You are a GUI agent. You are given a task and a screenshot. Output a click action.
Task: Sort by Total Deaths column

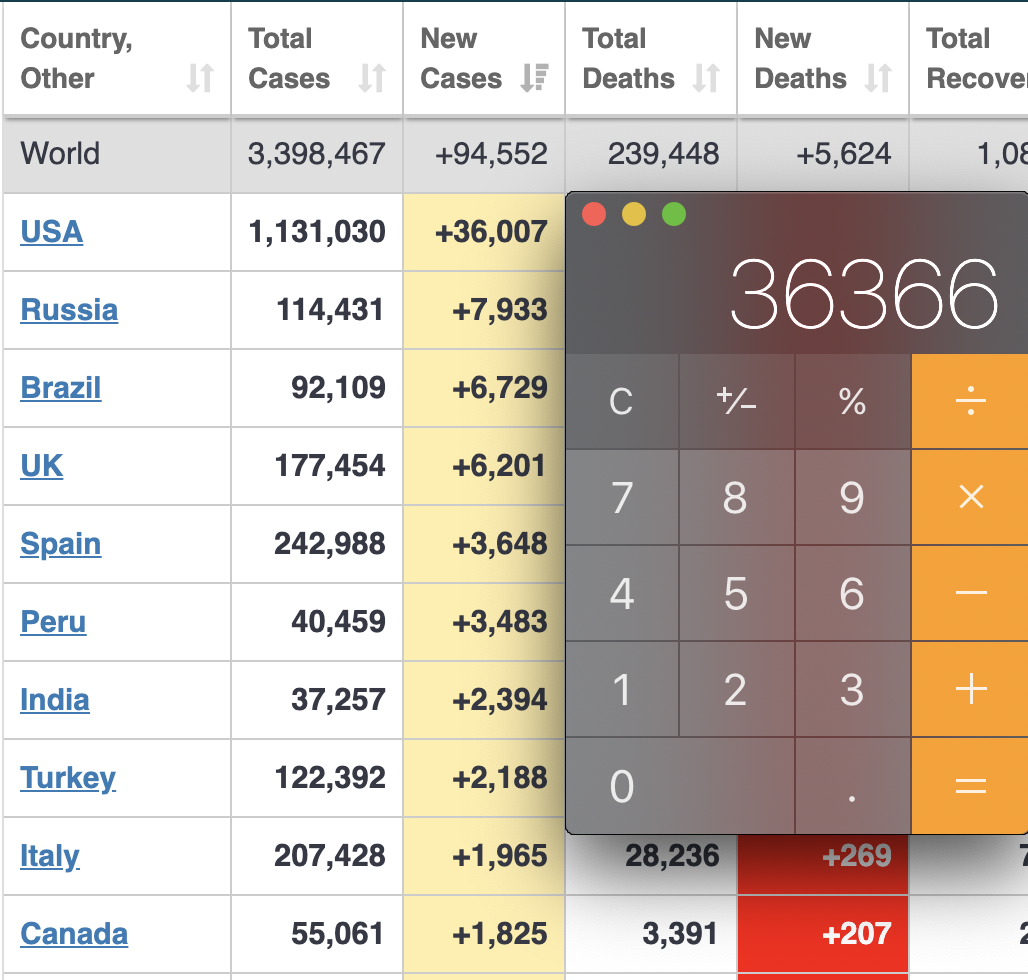pyautogui.click(x=706, y=78)
